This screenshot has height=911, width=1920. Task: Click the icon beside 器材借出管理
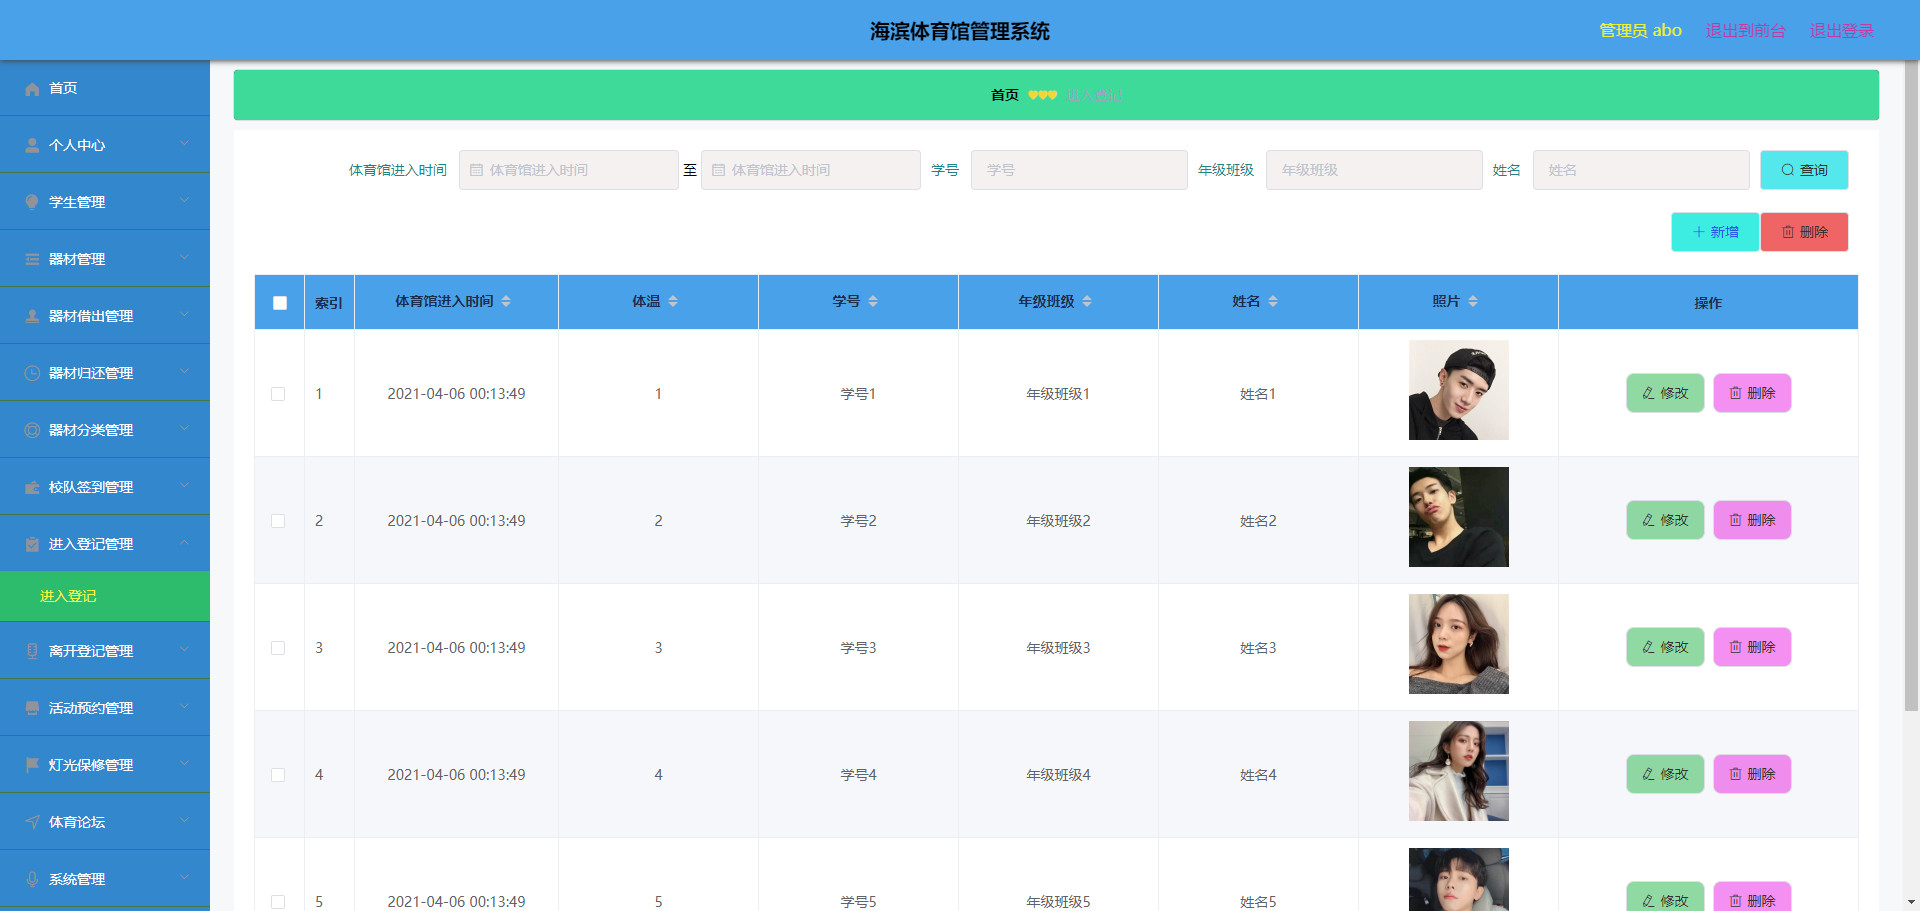32,317
